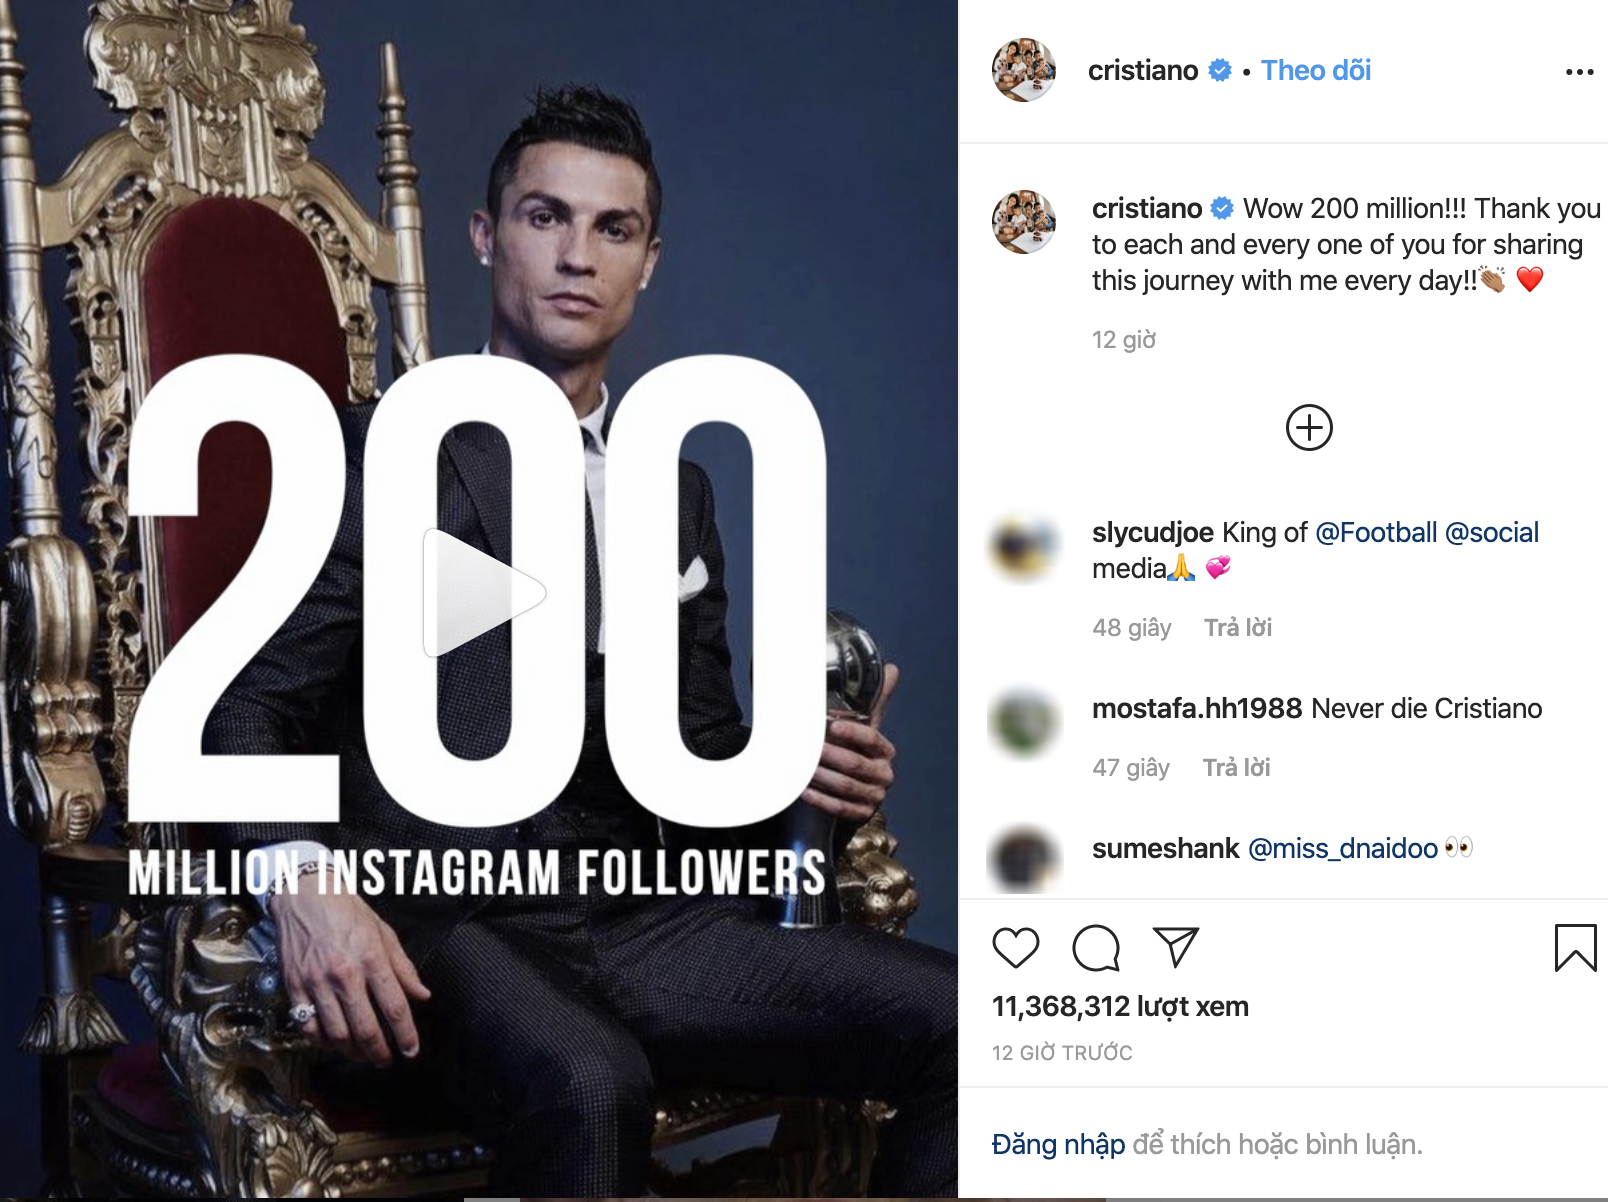This screenshot has width=1608, height=1202.
Task: Click Đăng nhập login link
Action: (x=1058, y=1144)
